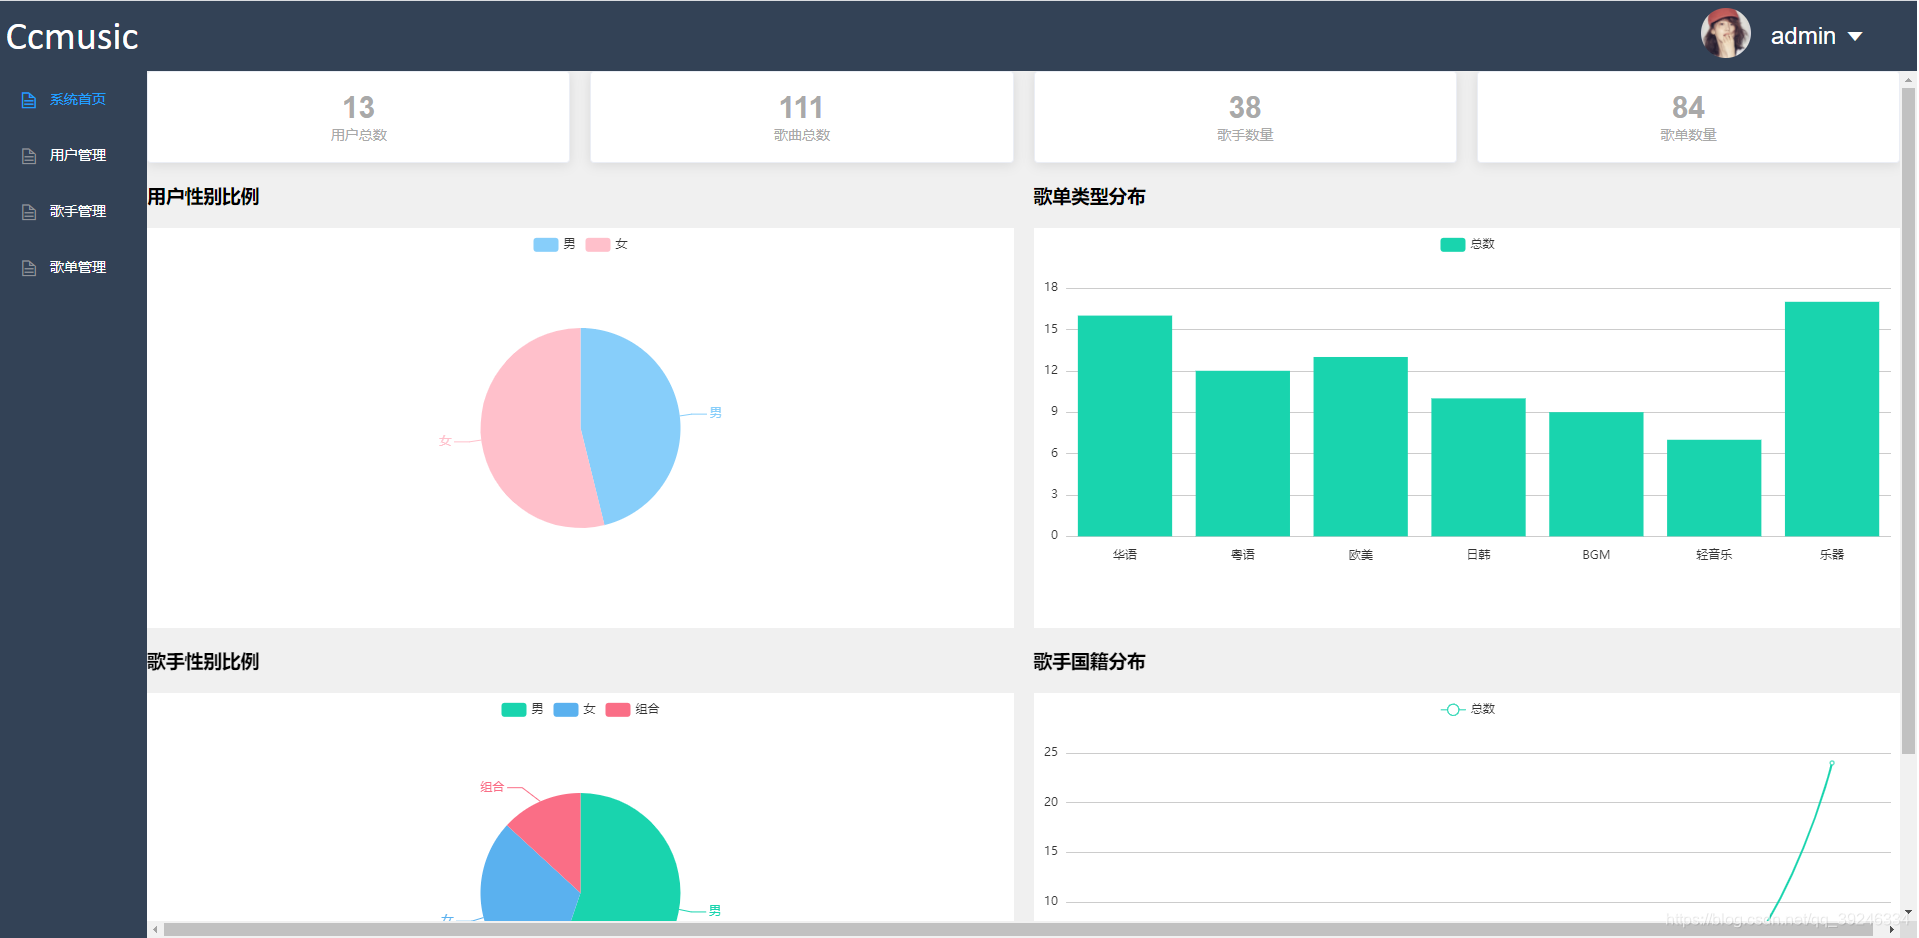Click the scroll-down arrow of vertical scrollbar
Viewport: 1919px width, 938px height.
1908,912
